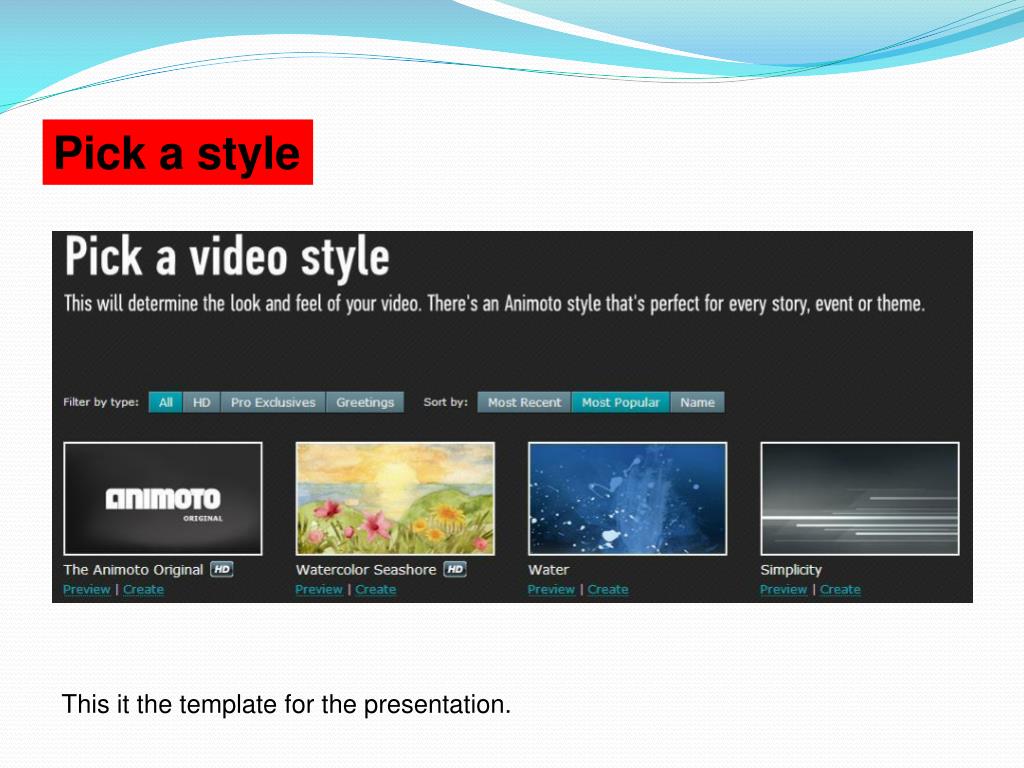The width and height of the screenshot is (1024, 768).
Task: Preview the Simplicity style
Action: point(784,589)
